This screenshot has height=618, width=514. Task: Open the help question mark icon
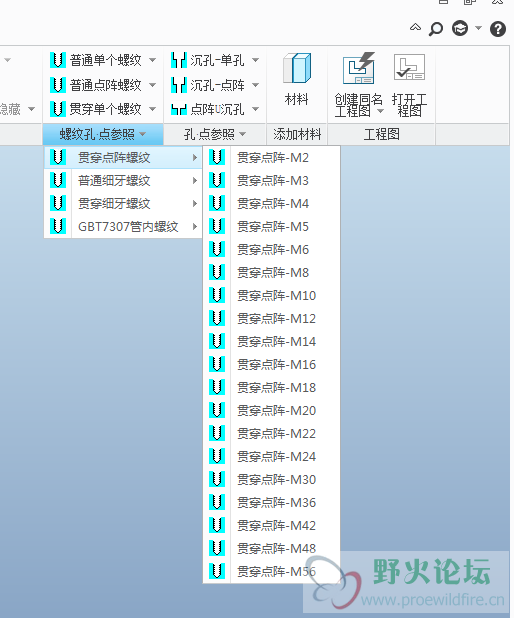coord(498,29)
